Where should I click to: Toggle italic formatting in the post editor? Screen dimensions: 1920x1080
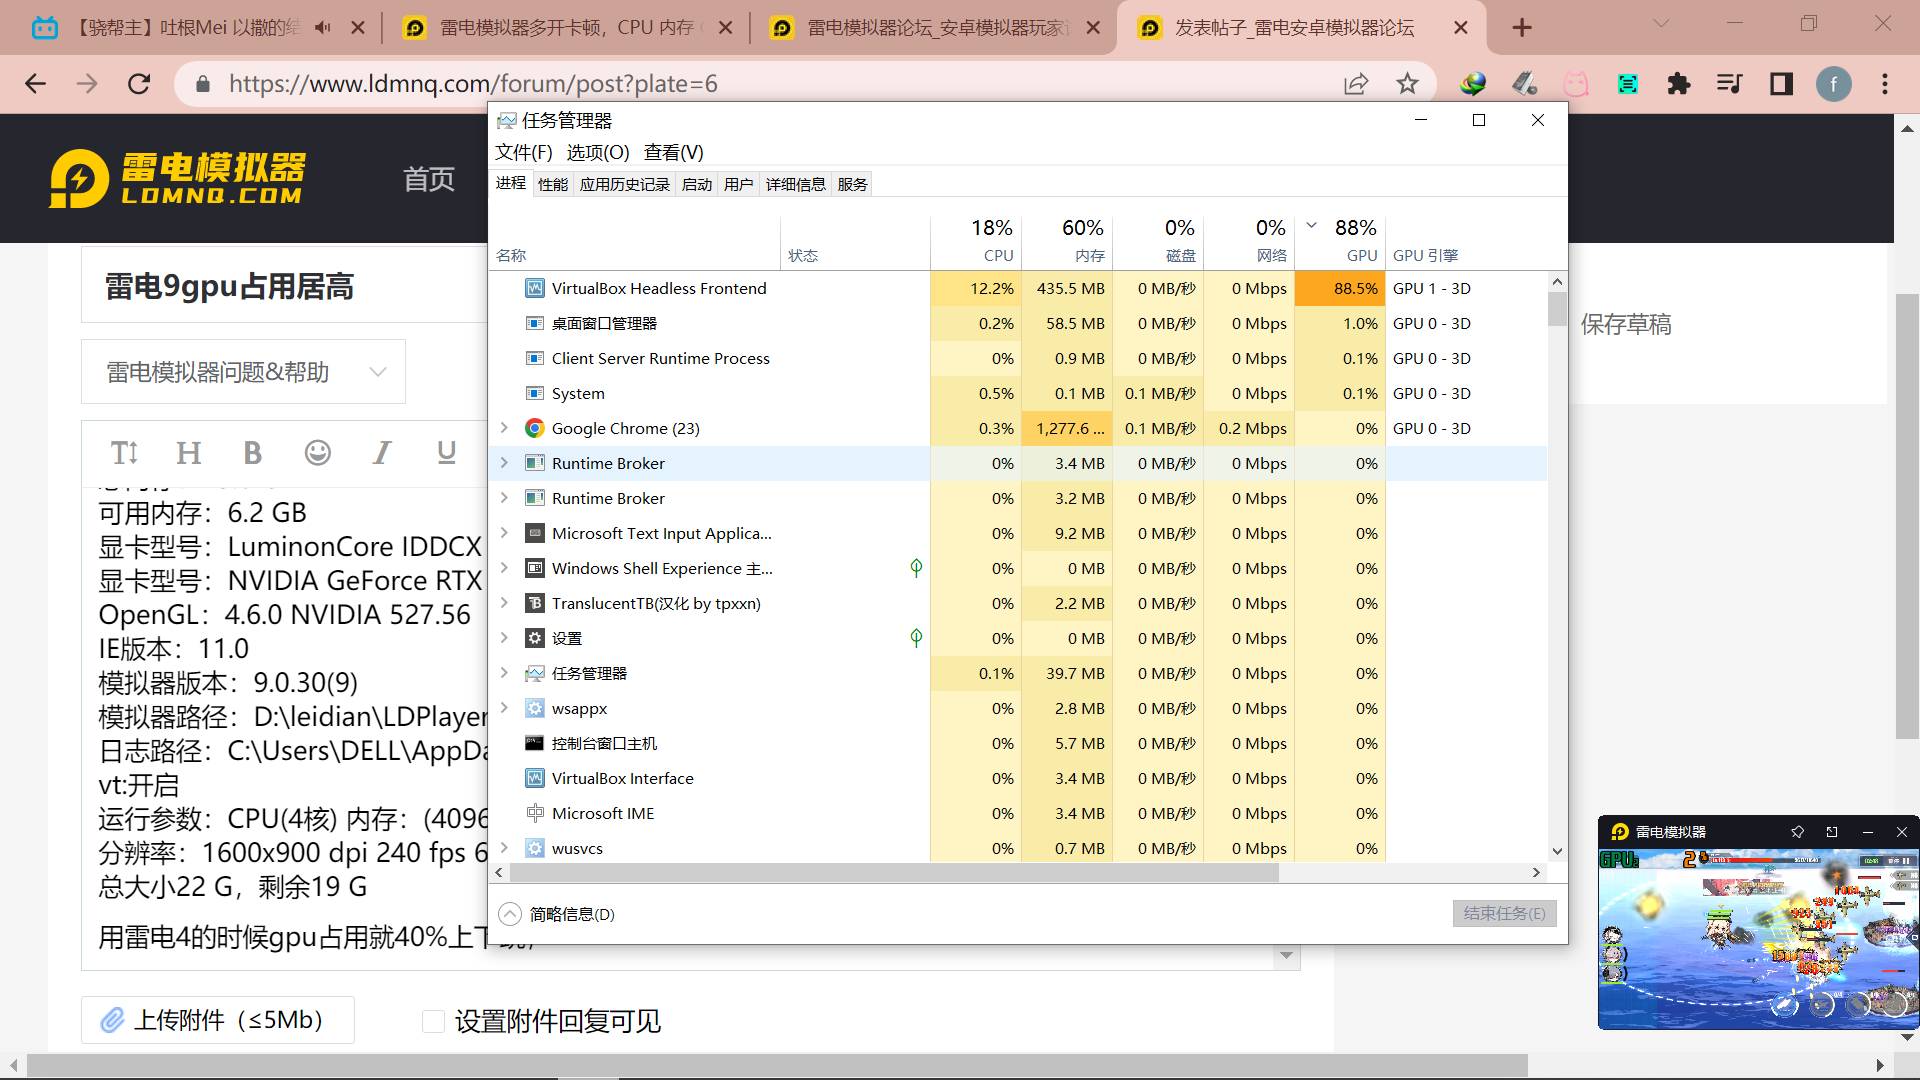click(x=382, y=453)
